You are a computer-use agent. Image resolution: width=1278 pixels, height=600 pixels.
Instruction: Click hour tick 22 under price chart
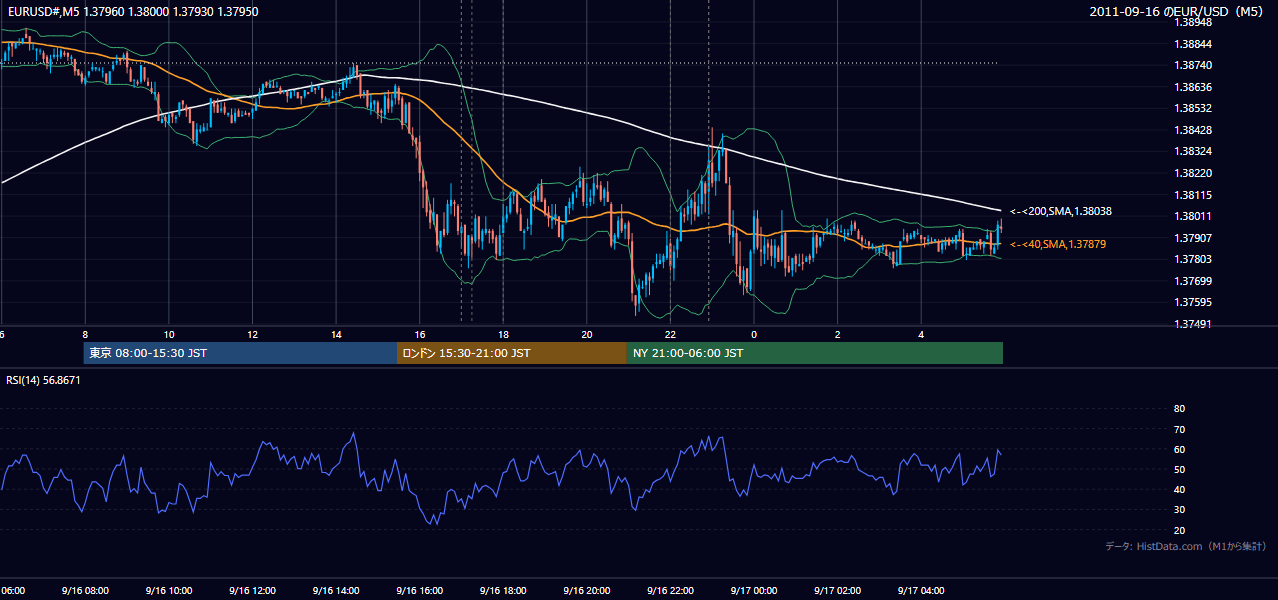pos(671,335)
